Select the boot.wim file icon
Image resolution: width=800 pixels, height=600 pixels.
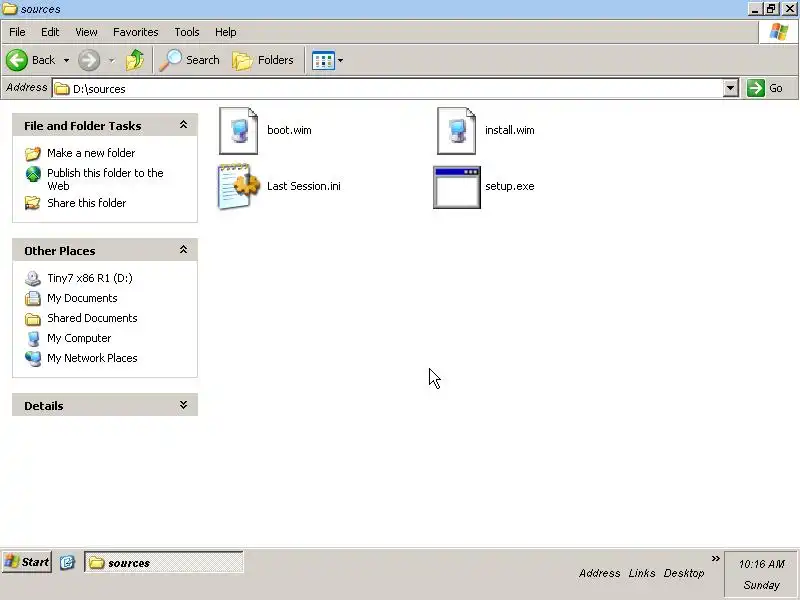238,131
